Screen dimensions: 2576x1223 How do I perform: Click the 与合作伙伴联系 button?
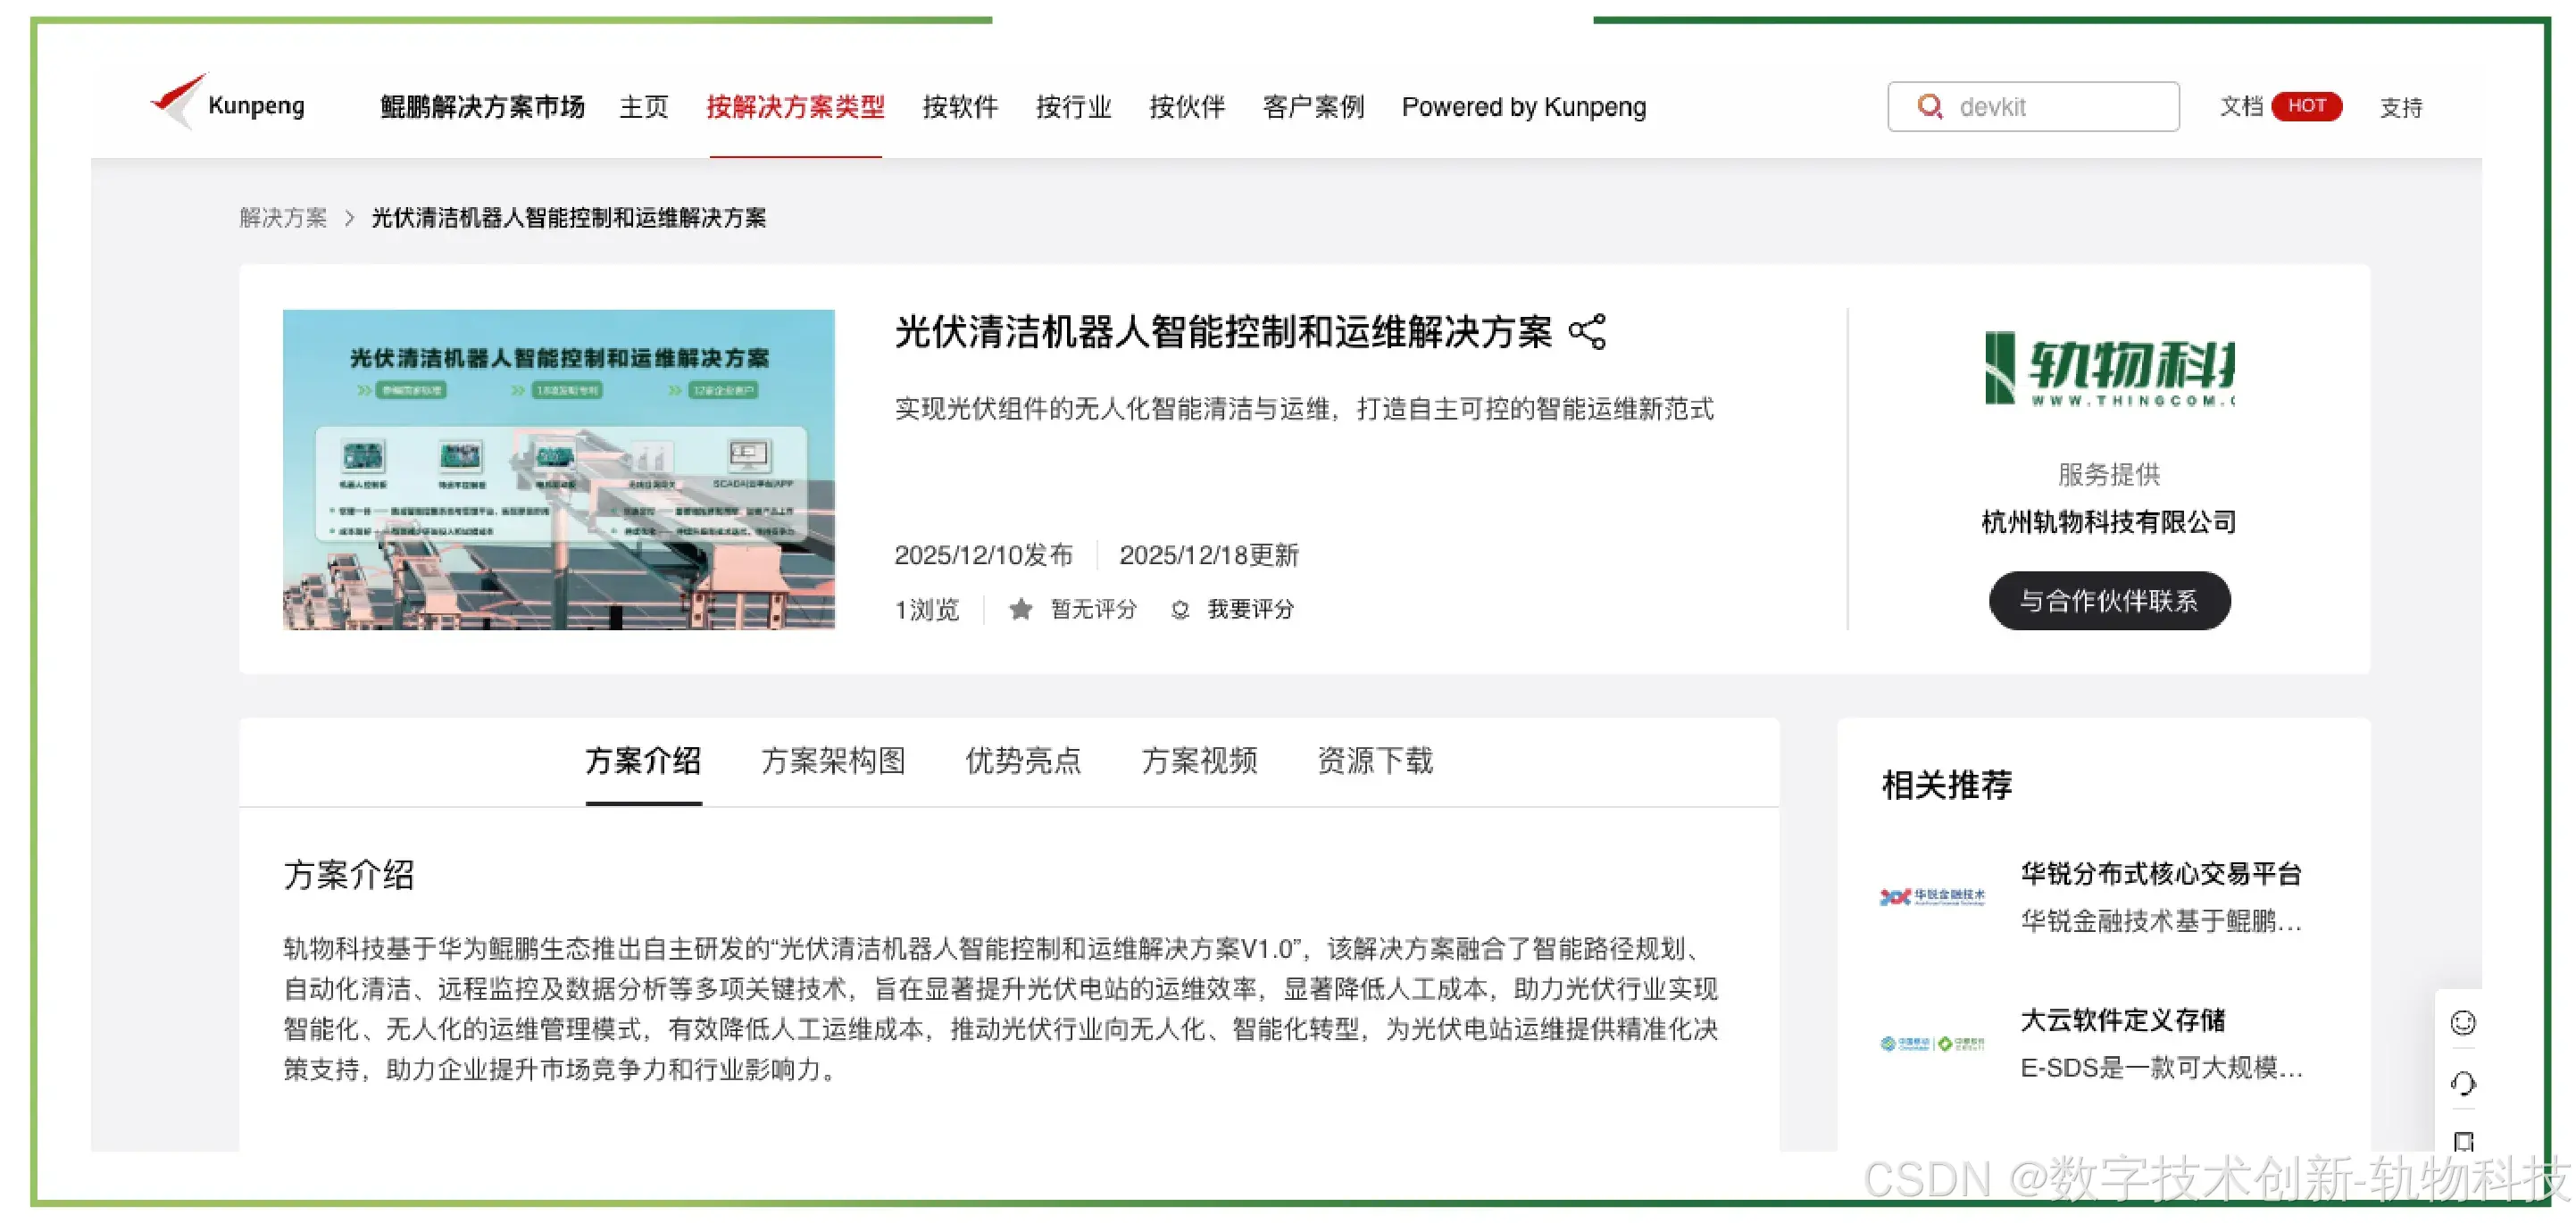pyautogui.click(x=2108, y=601)
